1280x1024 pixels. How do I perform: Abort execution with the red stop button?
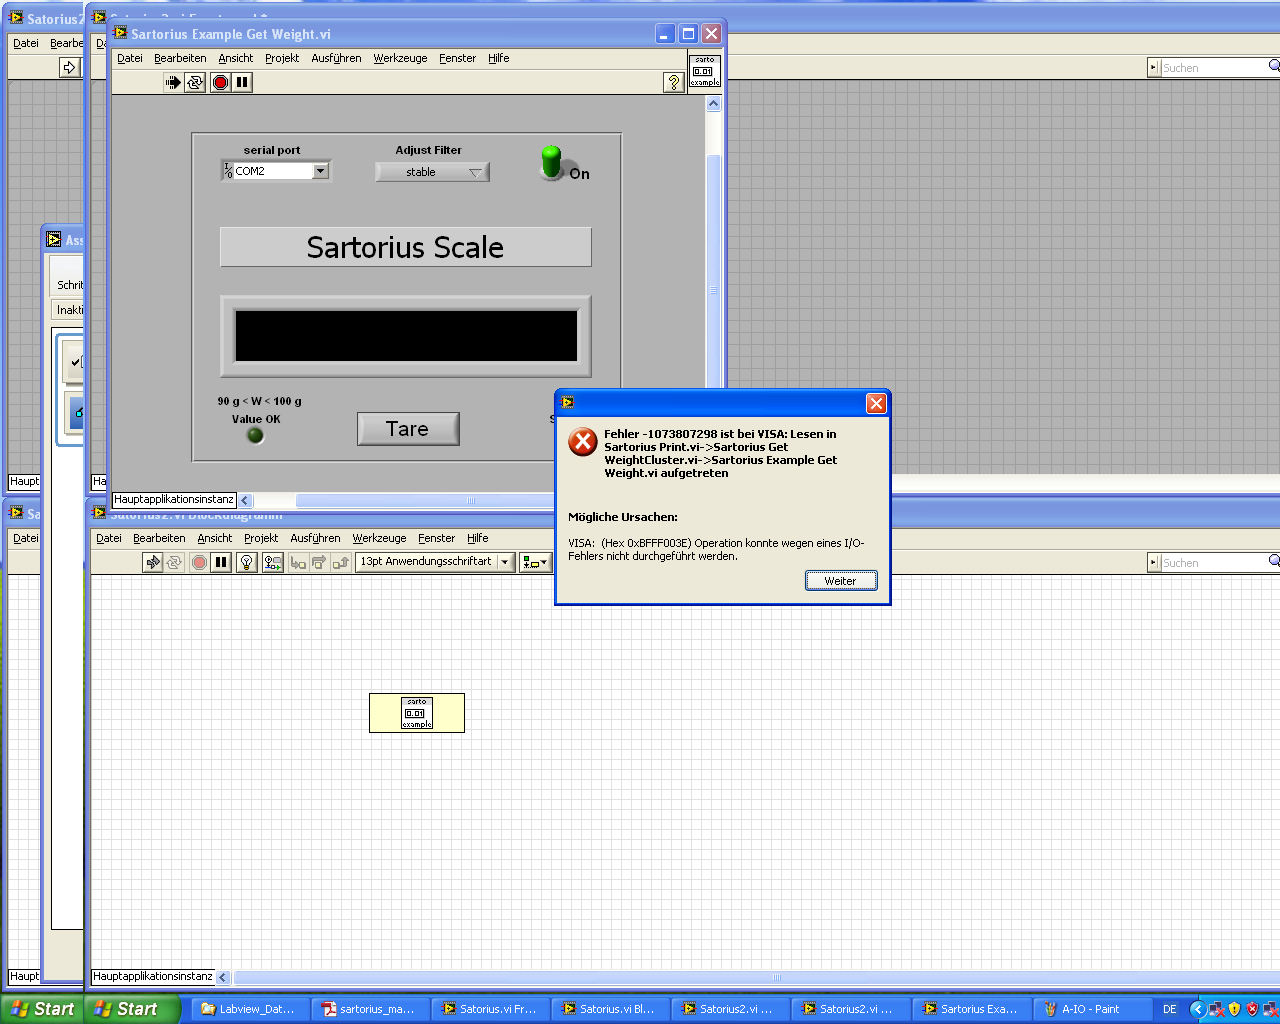[x=221, y=83]
